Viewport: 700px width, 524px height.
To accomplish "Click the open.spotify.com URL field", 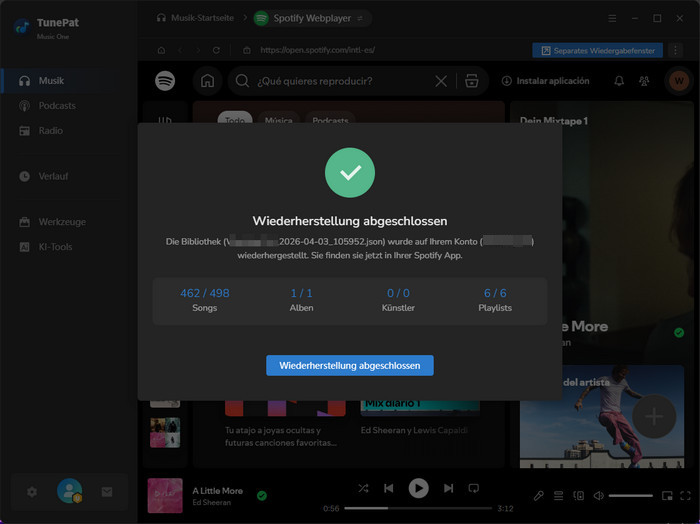I will [317, 50].
